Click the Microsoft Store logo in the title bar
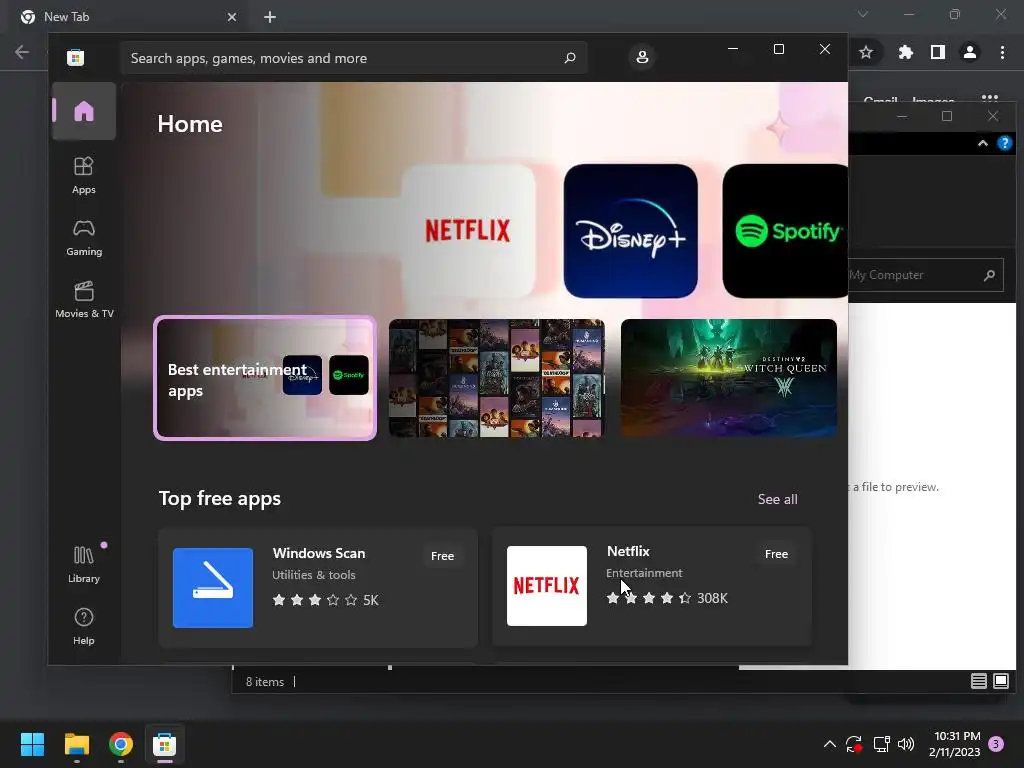The image size is (1024, 768). click(76, 57)
